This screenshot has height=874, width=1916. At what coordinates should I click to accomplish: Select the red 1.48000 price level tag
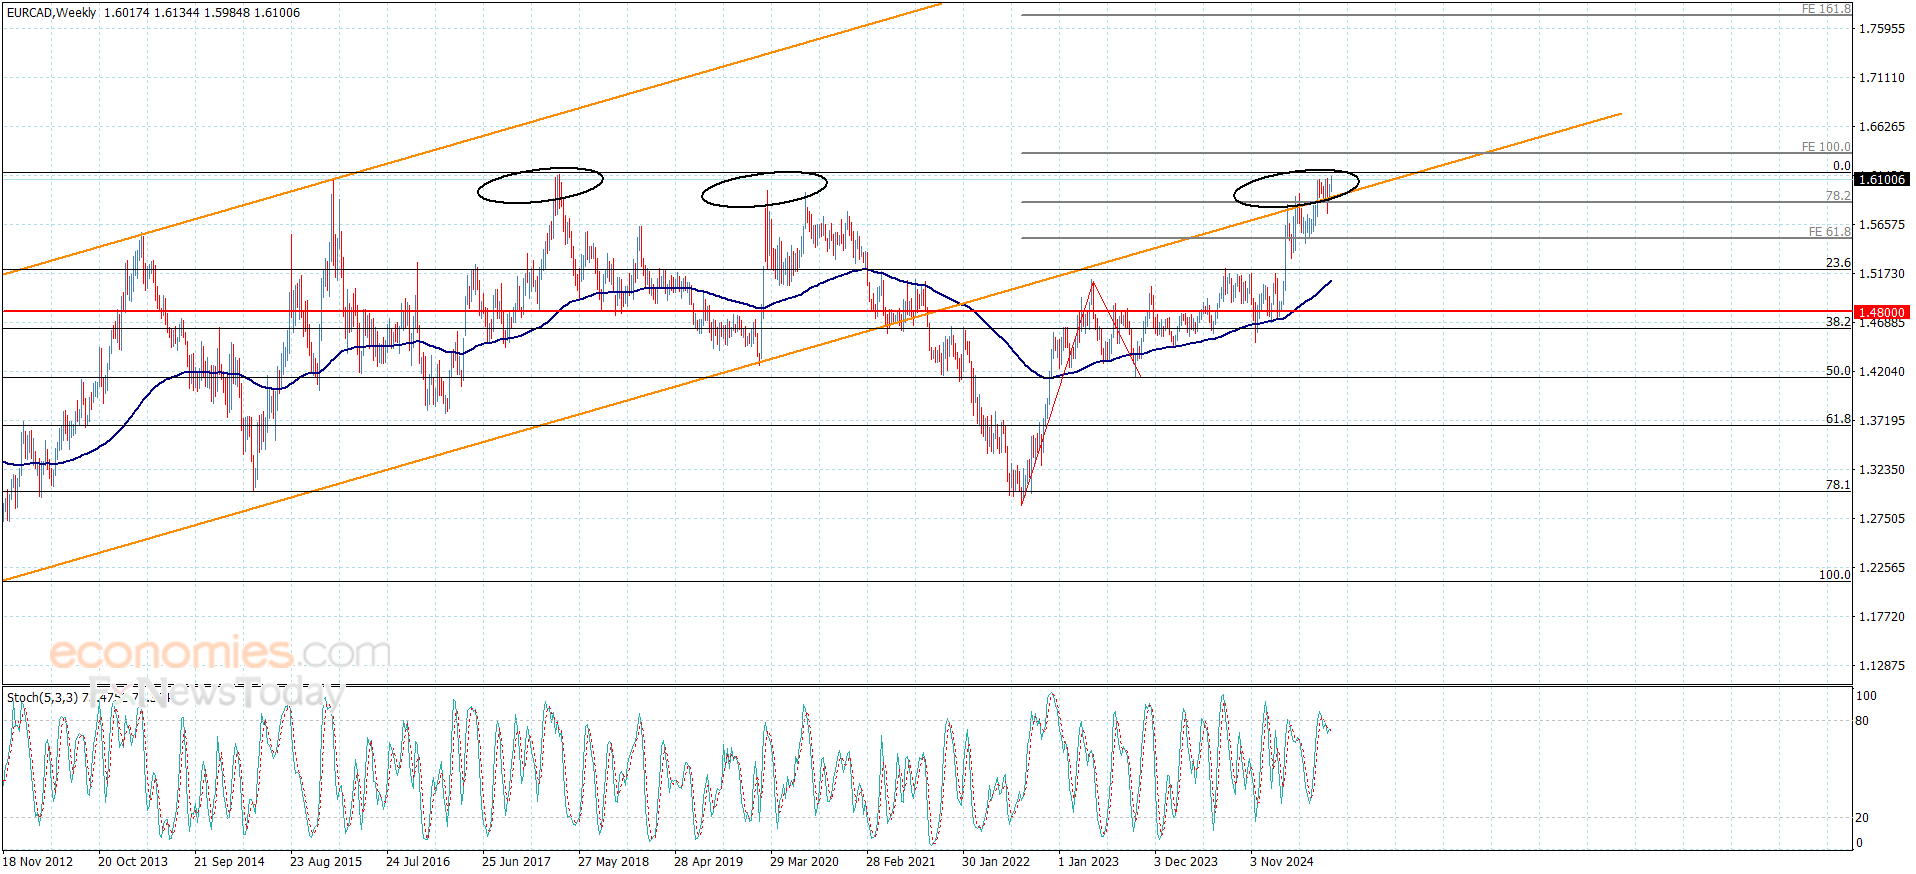click(x=1881, y=312)
